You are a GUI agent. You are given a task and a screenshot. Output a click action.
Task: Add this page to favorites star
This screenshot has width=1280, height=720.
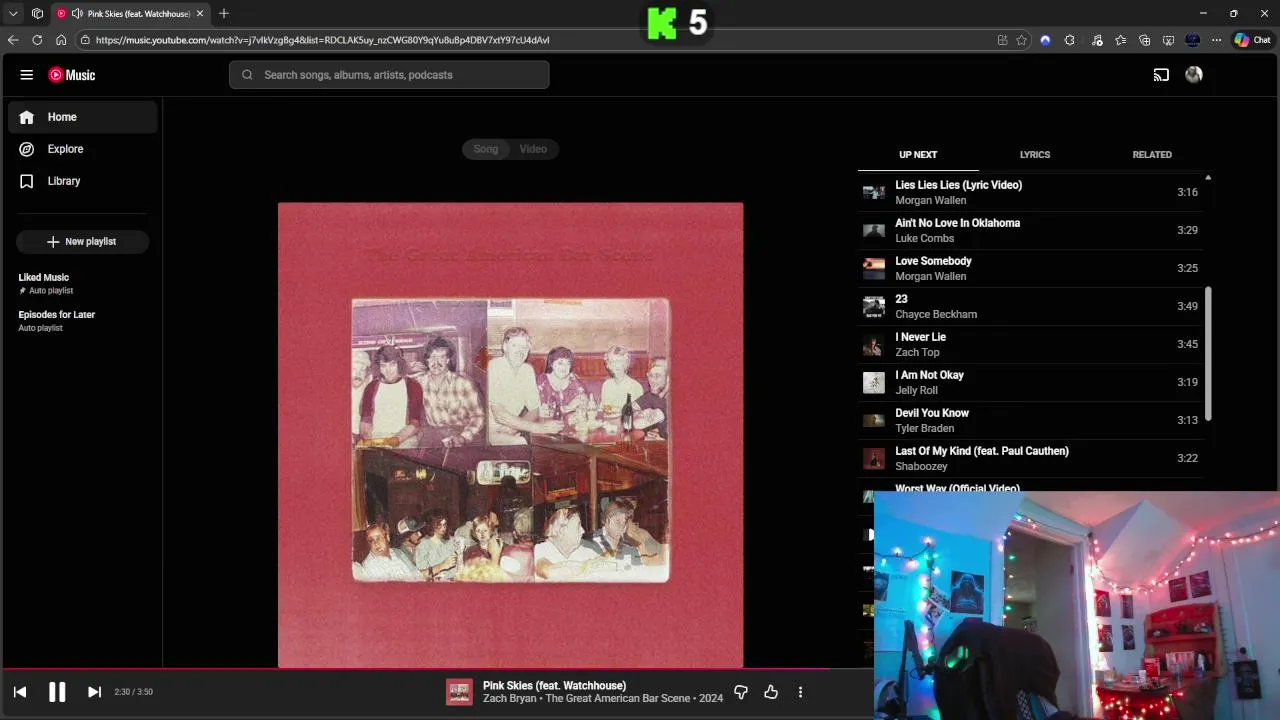[x=1021, y=40]
